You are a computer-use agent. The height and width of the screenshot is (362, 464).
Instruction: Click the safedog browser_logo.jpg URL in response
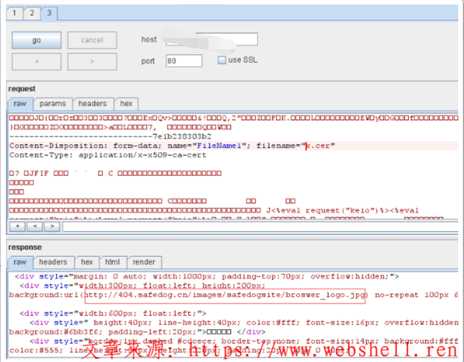click(x=225, y=295)
